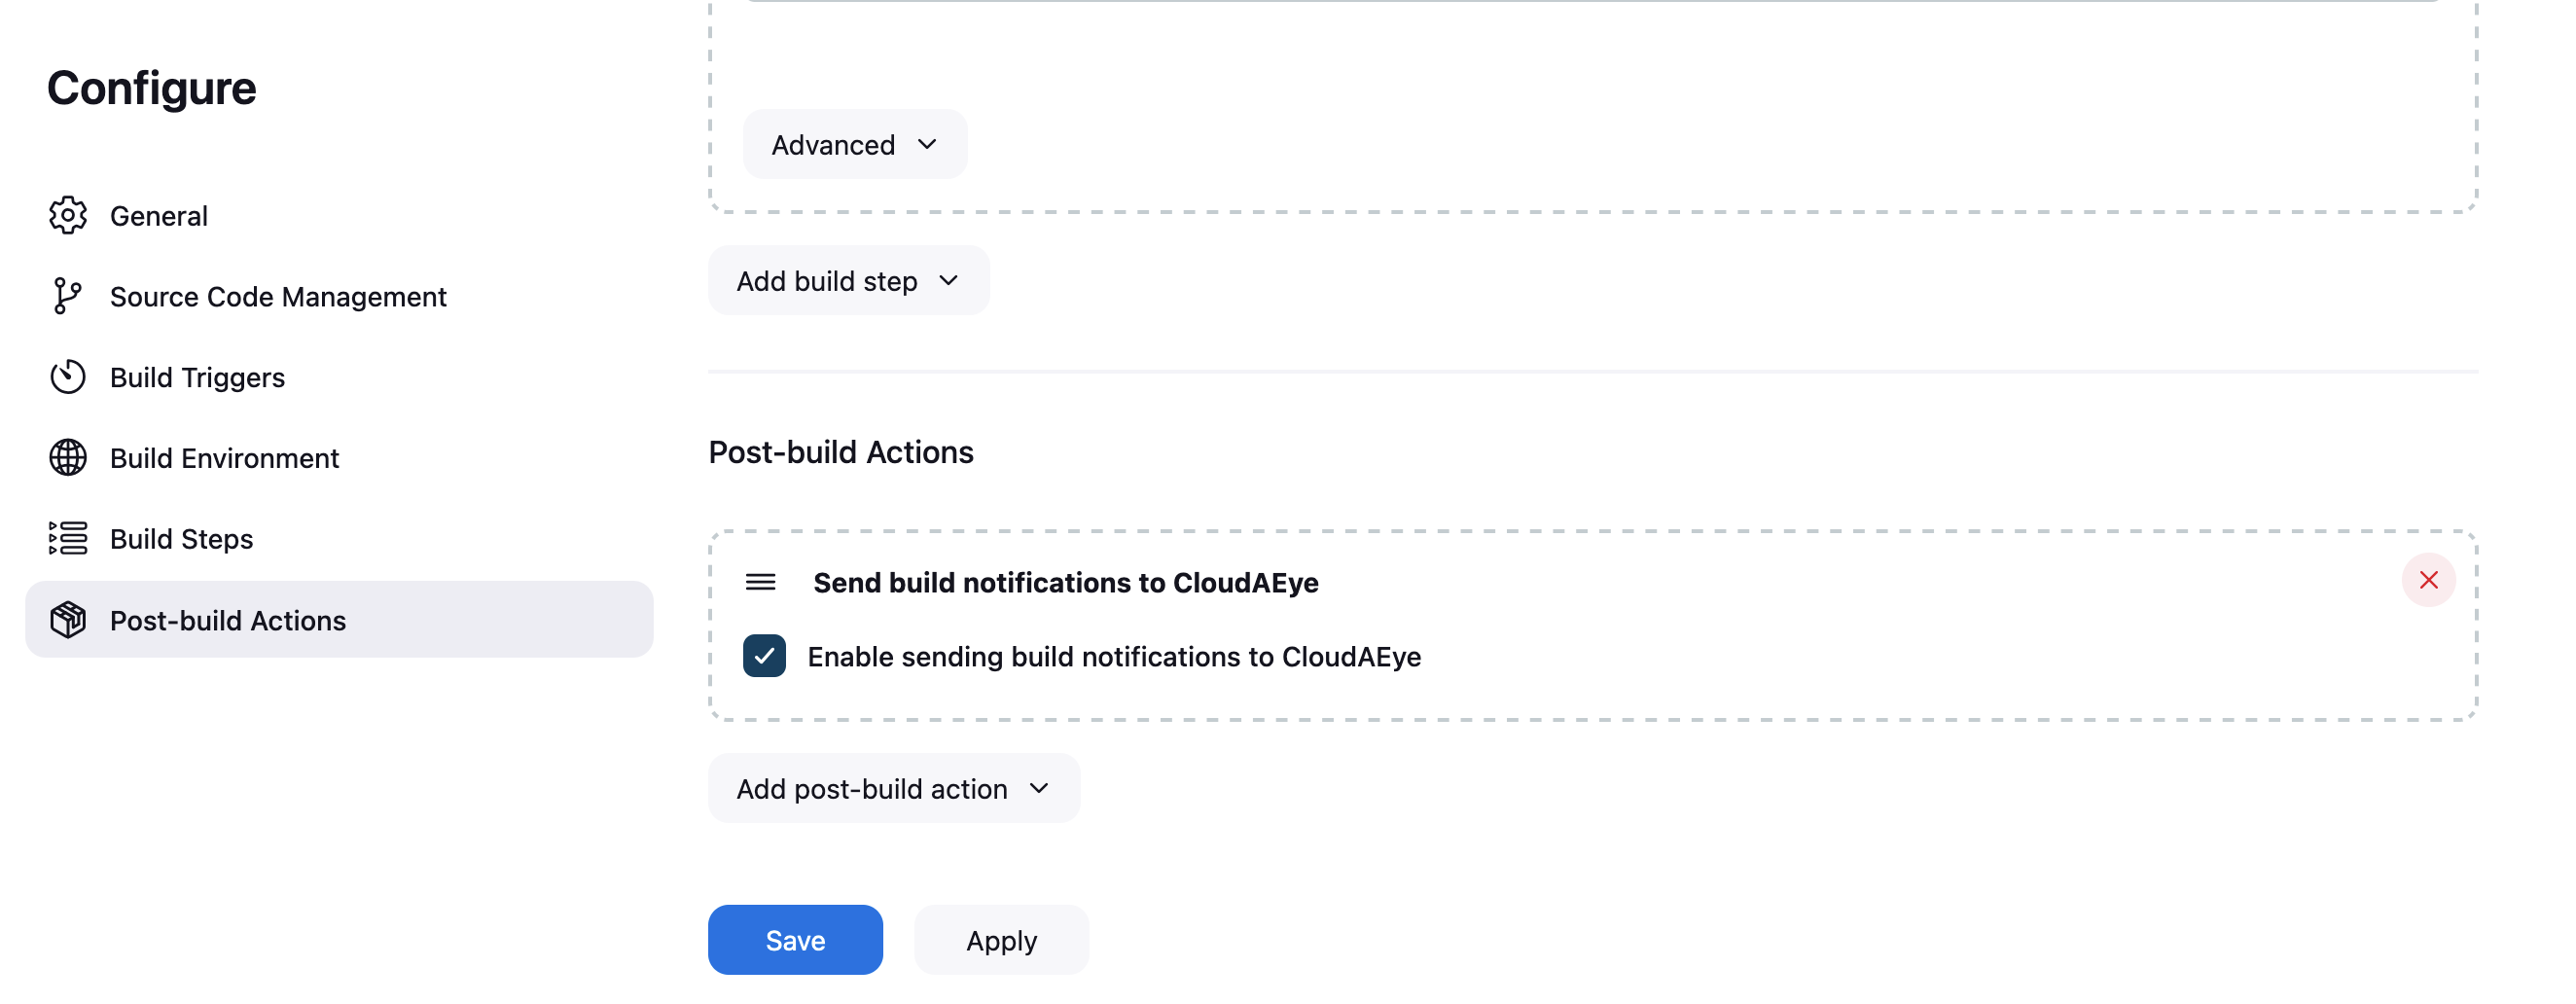
Task: Open the Build Environment section label
Action: point(225,458)
